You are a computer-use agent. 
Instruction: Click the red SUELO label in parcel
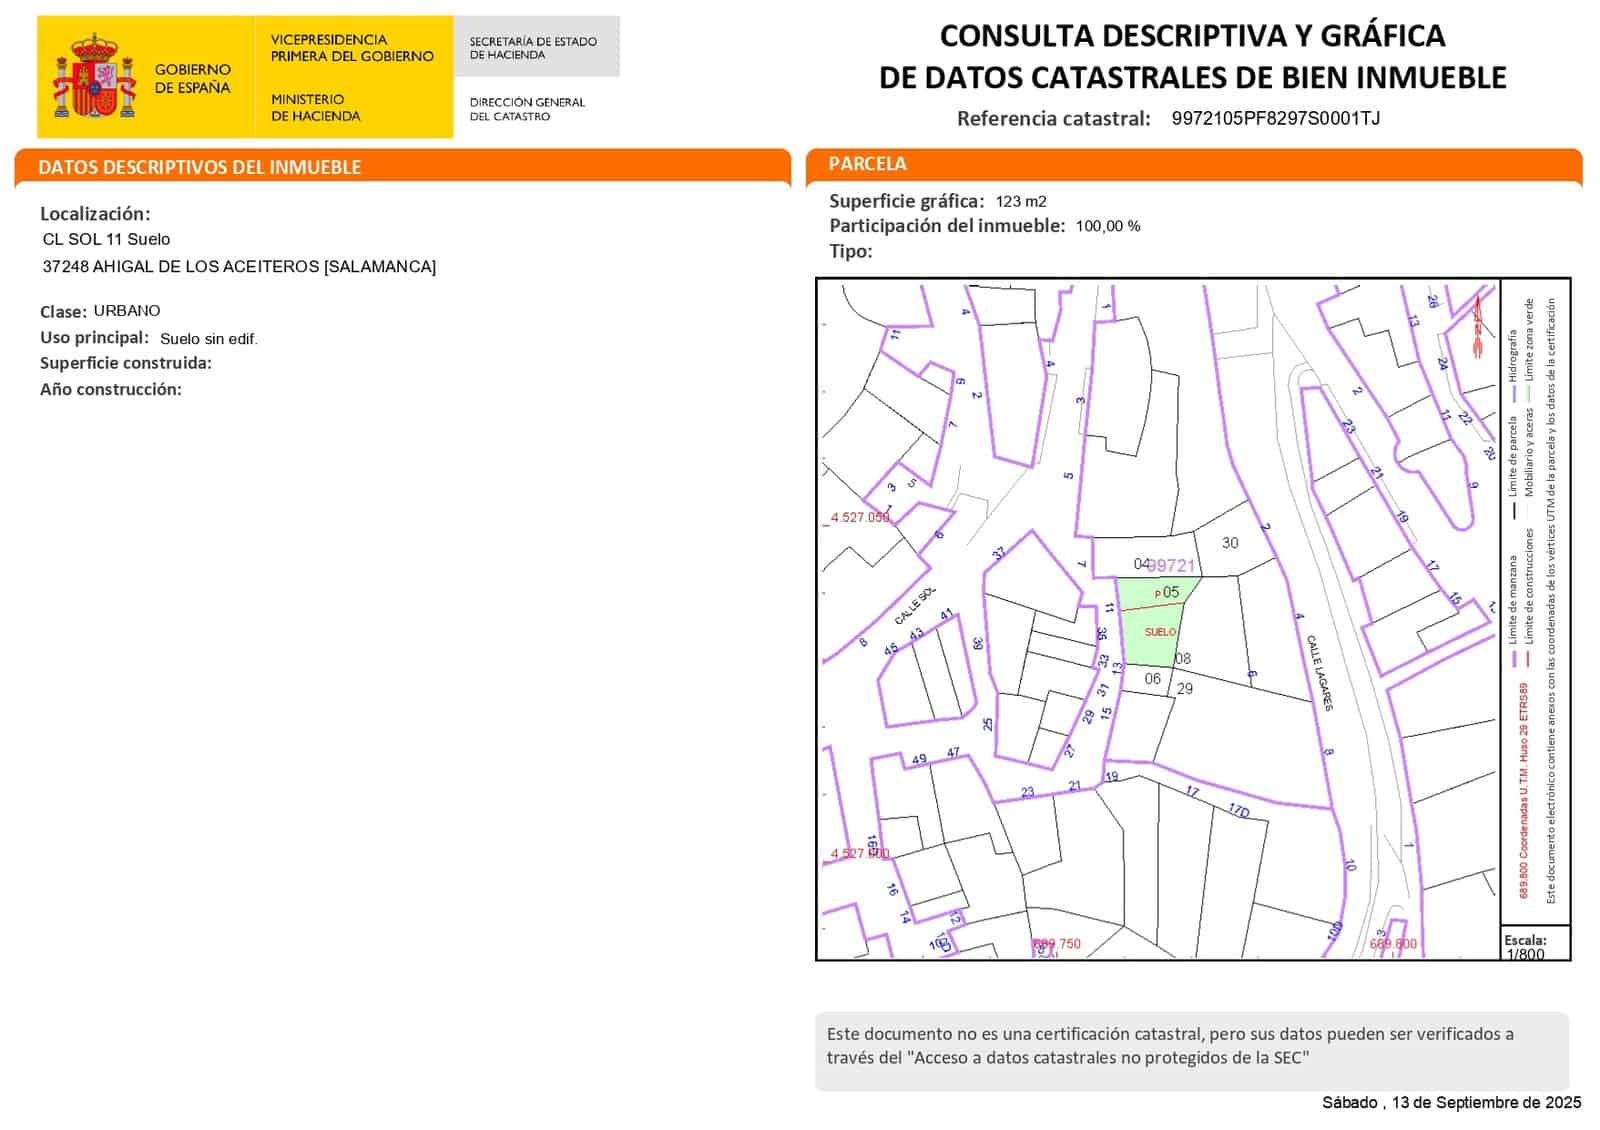[x=1160, y=632]
